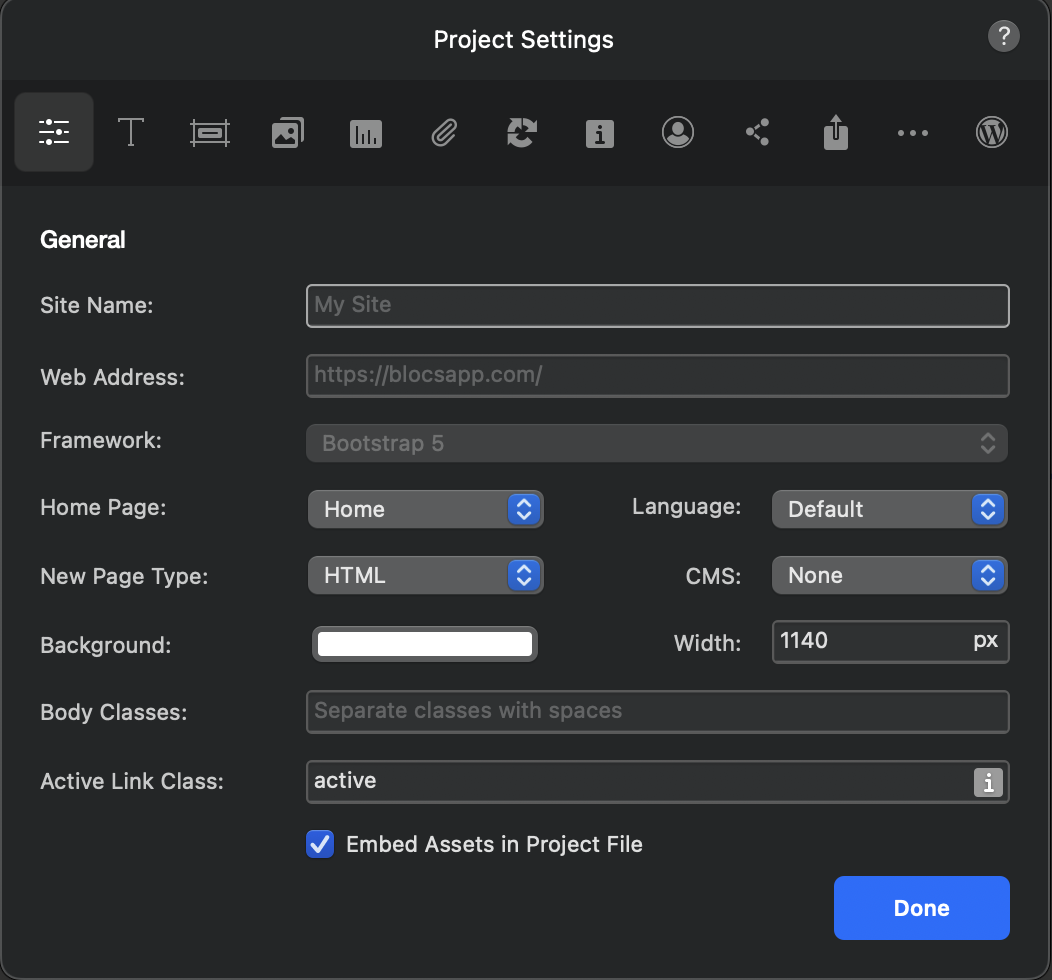The width and height of the screenshot is (1052, 980).
Task: Click the paperclip attachments icon
Action: pos(444,132)
